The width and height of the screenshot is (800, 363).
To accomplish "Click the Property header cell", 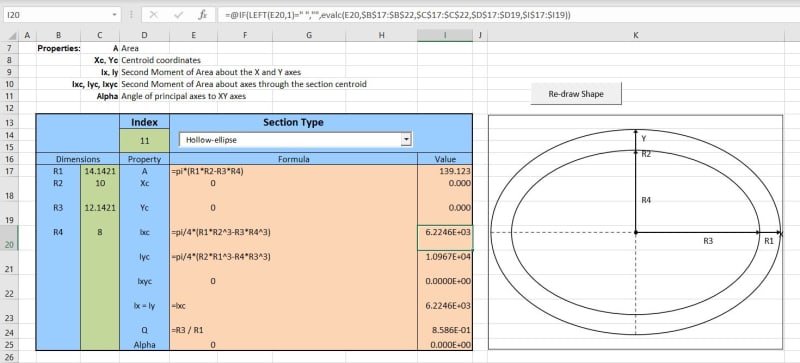I will point(144,159).
